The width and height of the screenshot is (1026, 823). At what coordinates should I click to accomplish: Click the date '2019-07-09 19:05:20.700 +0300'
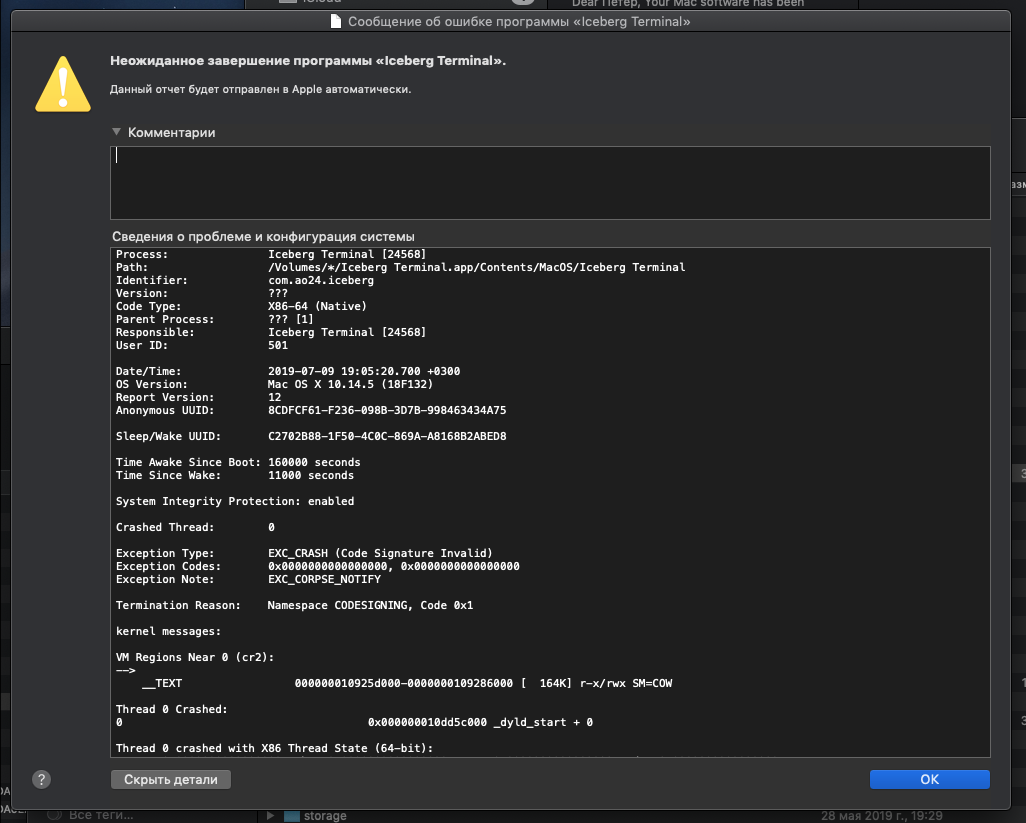pos(364,371)
